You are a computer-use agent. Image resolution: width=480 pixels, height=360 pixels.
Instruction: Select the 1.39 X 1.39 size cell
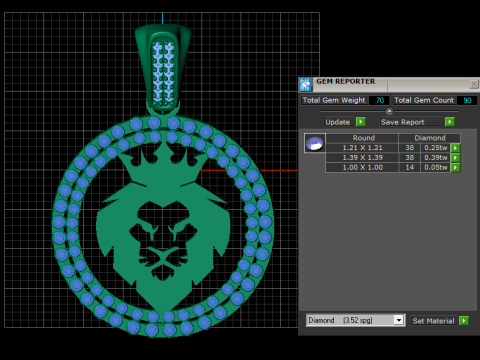(x=362, y=158)
